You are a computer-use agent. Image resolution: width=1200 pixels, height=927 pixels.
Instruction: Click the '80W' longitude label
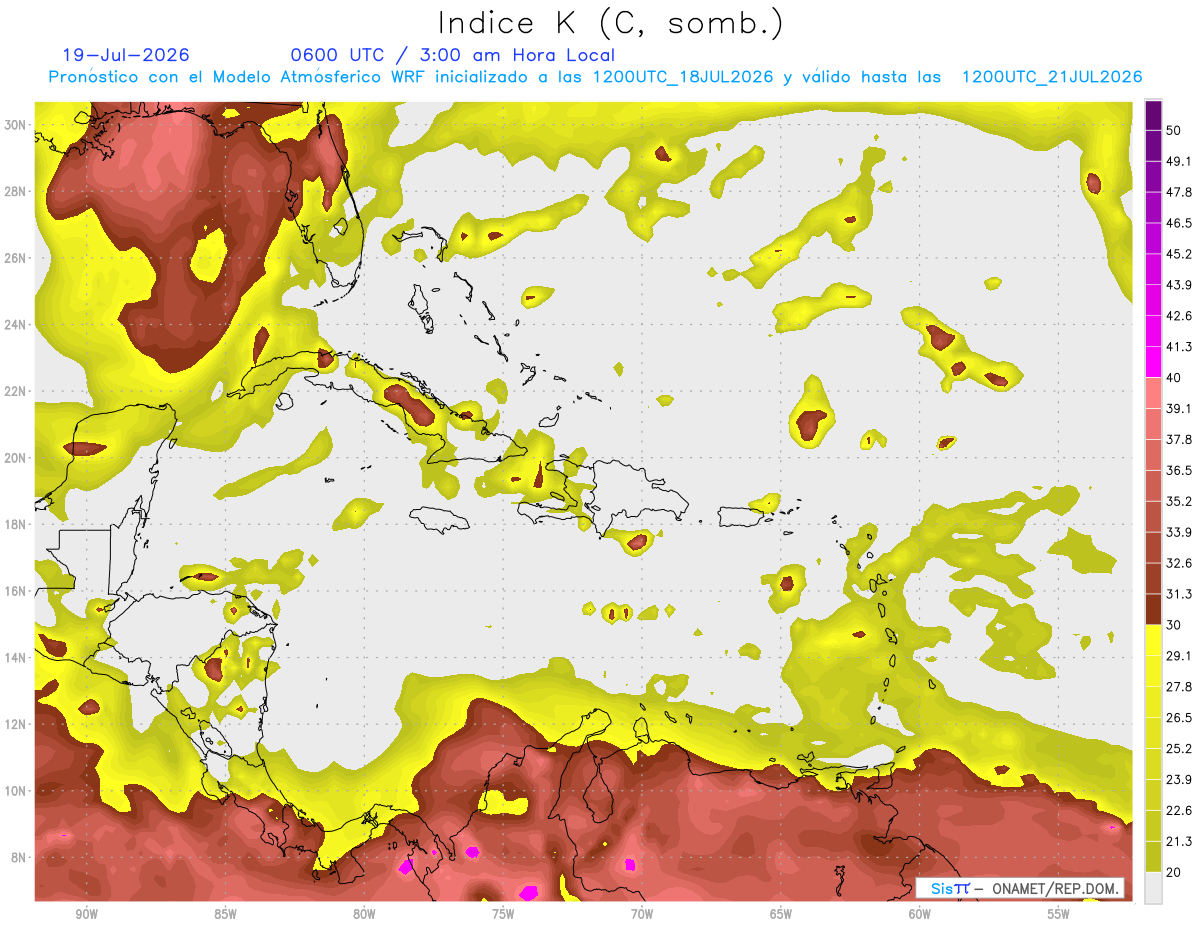364,915
